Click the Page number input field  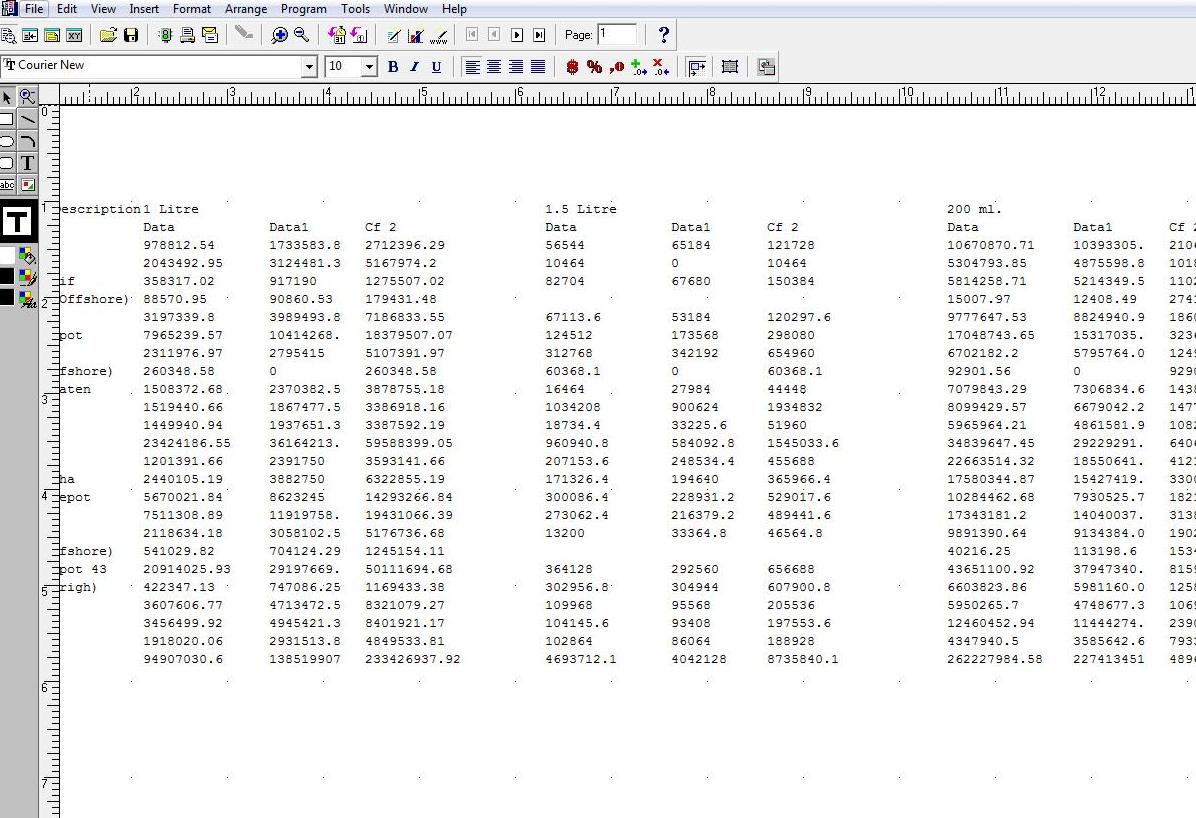click(617, 34)
